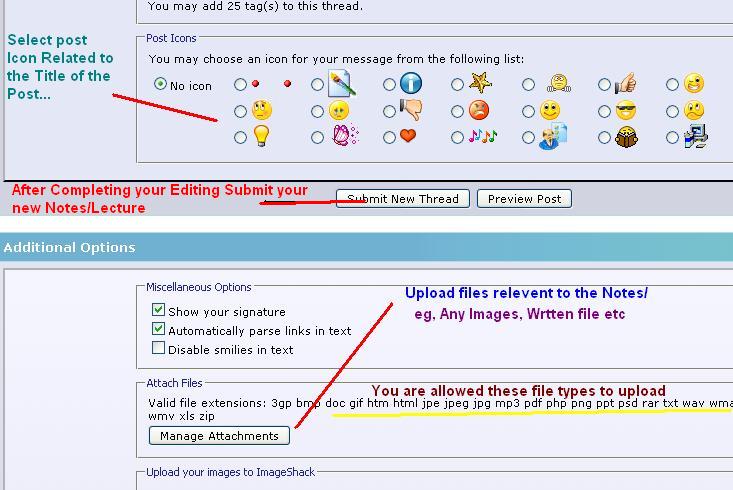Viewport: 733px width, 490px height.
Task: Toggle 'Automatically parse links in text' checkbox
Action: (x=158, y=329)
